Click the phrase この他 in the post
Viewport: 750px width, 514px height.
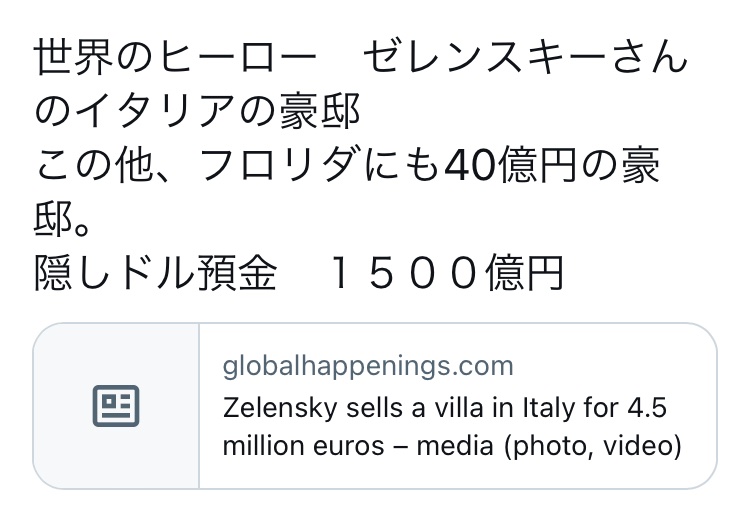98,166
